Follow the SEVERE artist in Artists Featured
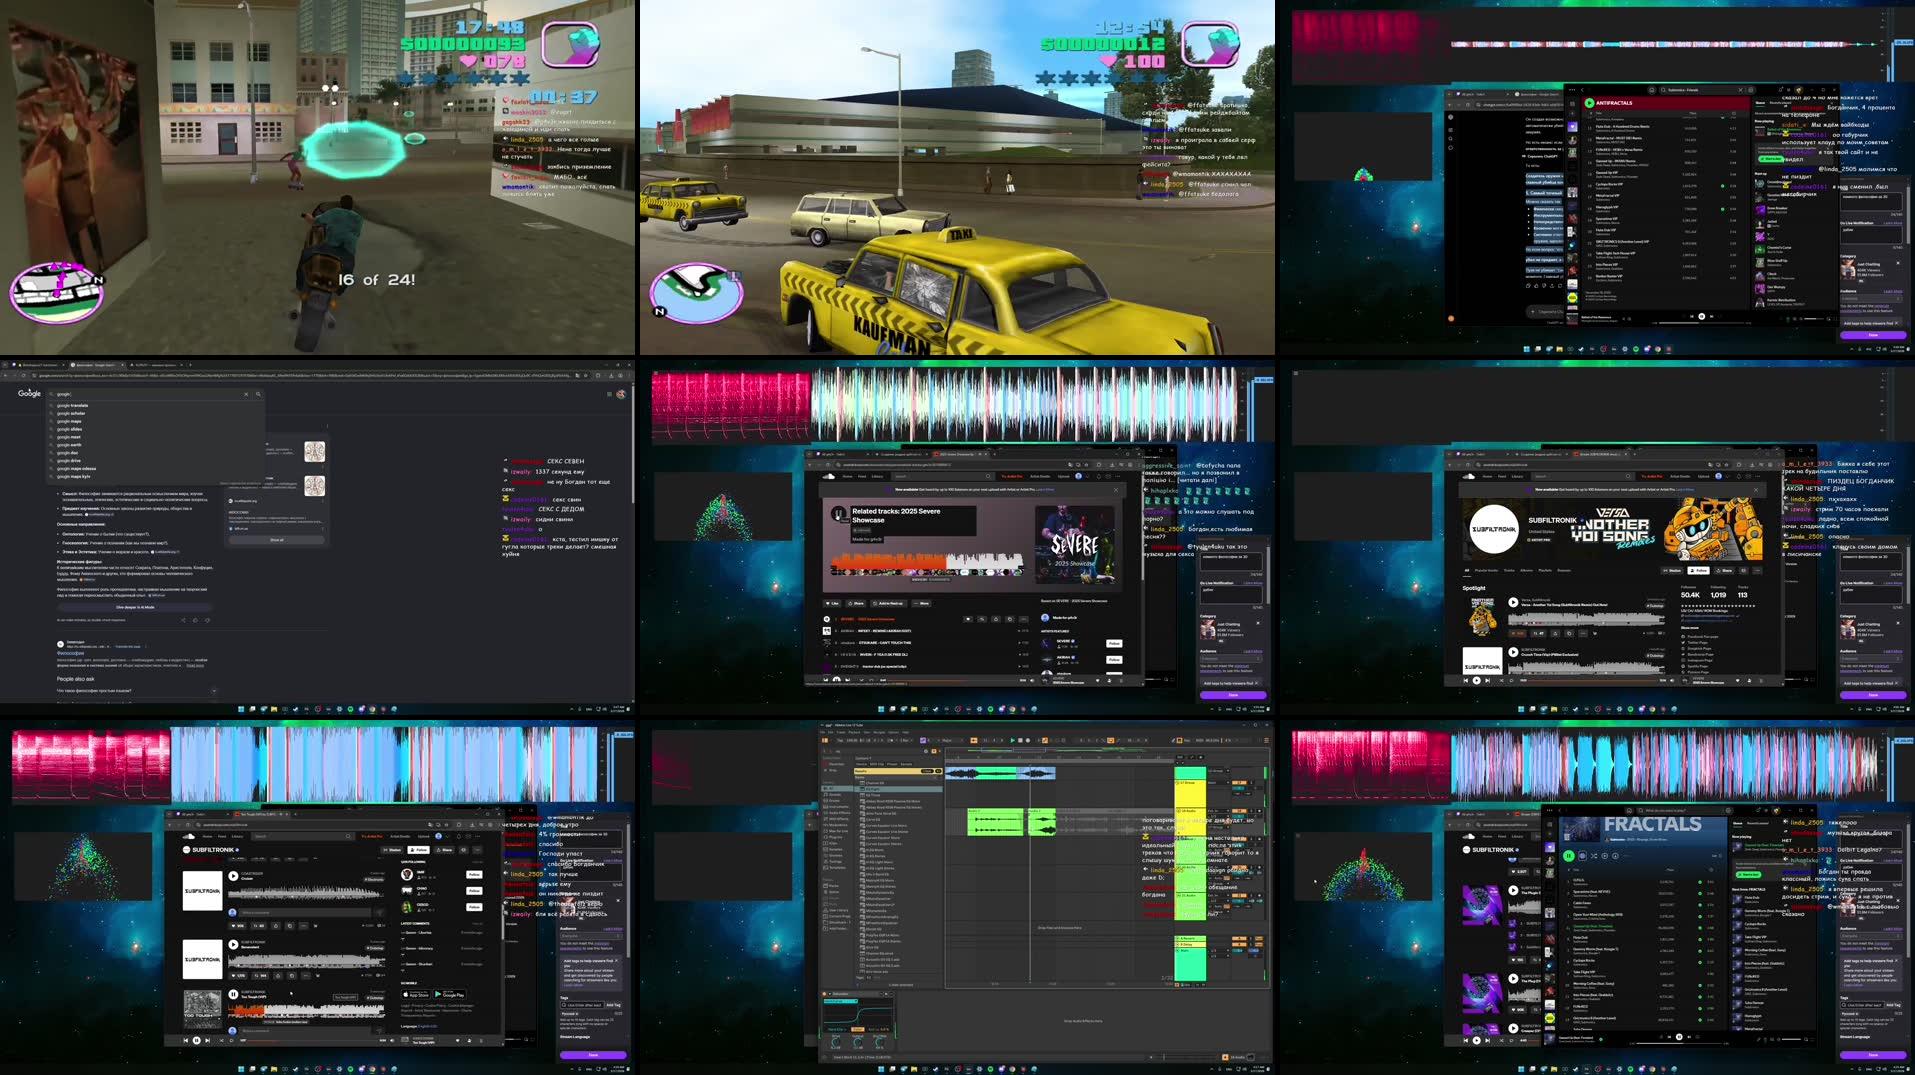Image resolution: width=1915 pixels, height=1075 pixels. [1114, 644]
